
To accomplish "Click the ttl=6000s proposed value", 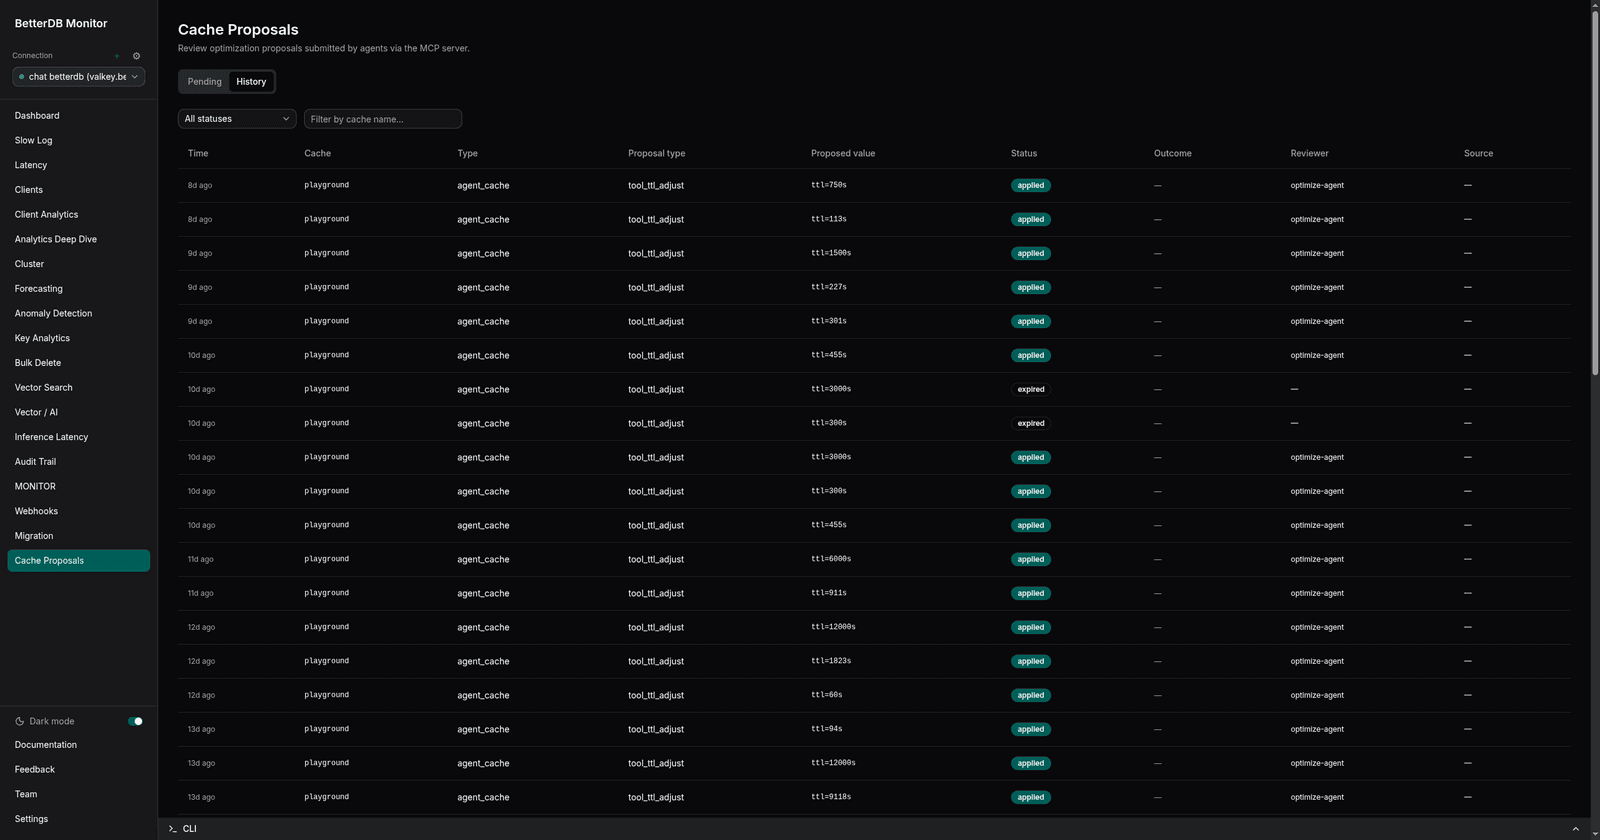I will [831, 559].
